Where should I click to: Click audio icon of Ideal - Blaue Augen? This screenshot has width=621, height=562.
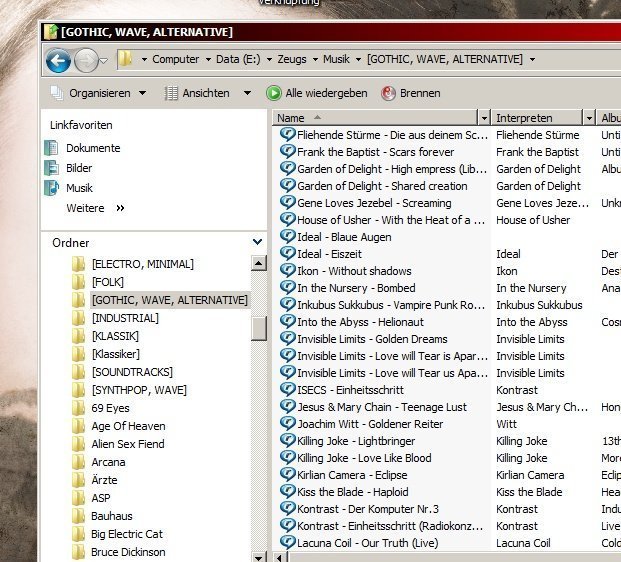pos(288,236)
